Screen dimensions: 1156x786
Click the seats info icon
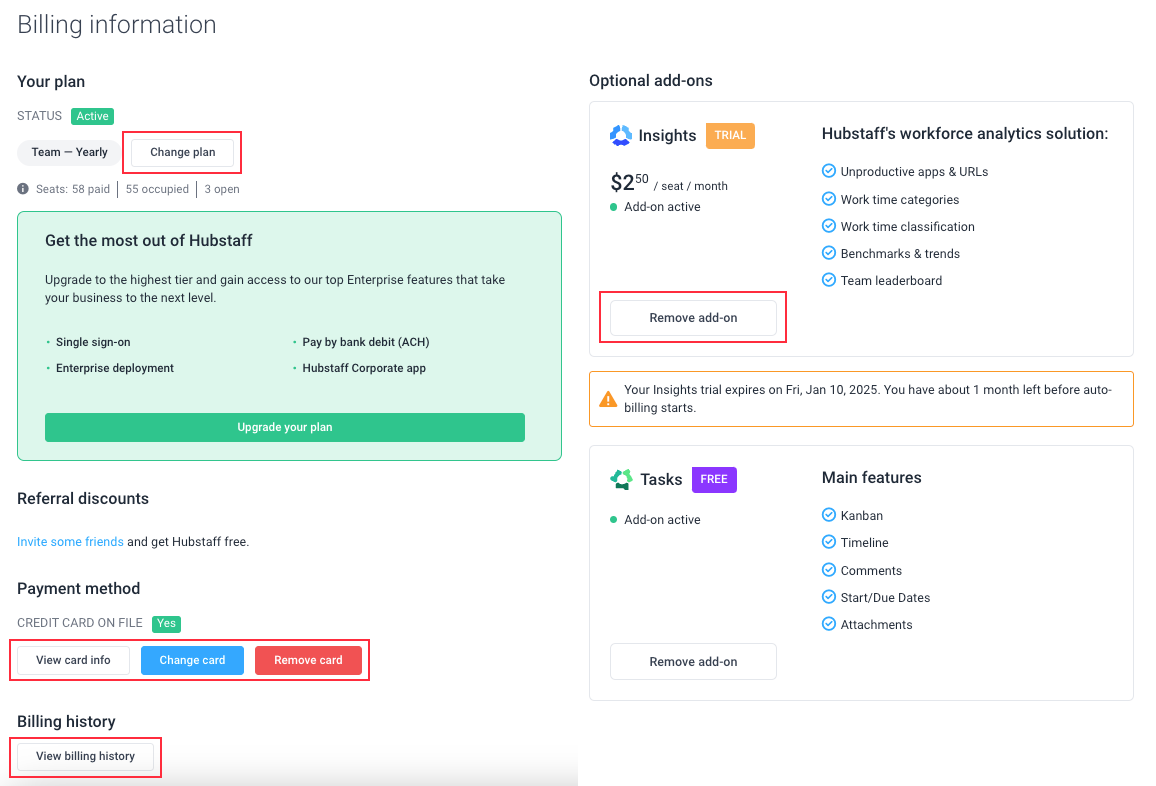point(23,189)
